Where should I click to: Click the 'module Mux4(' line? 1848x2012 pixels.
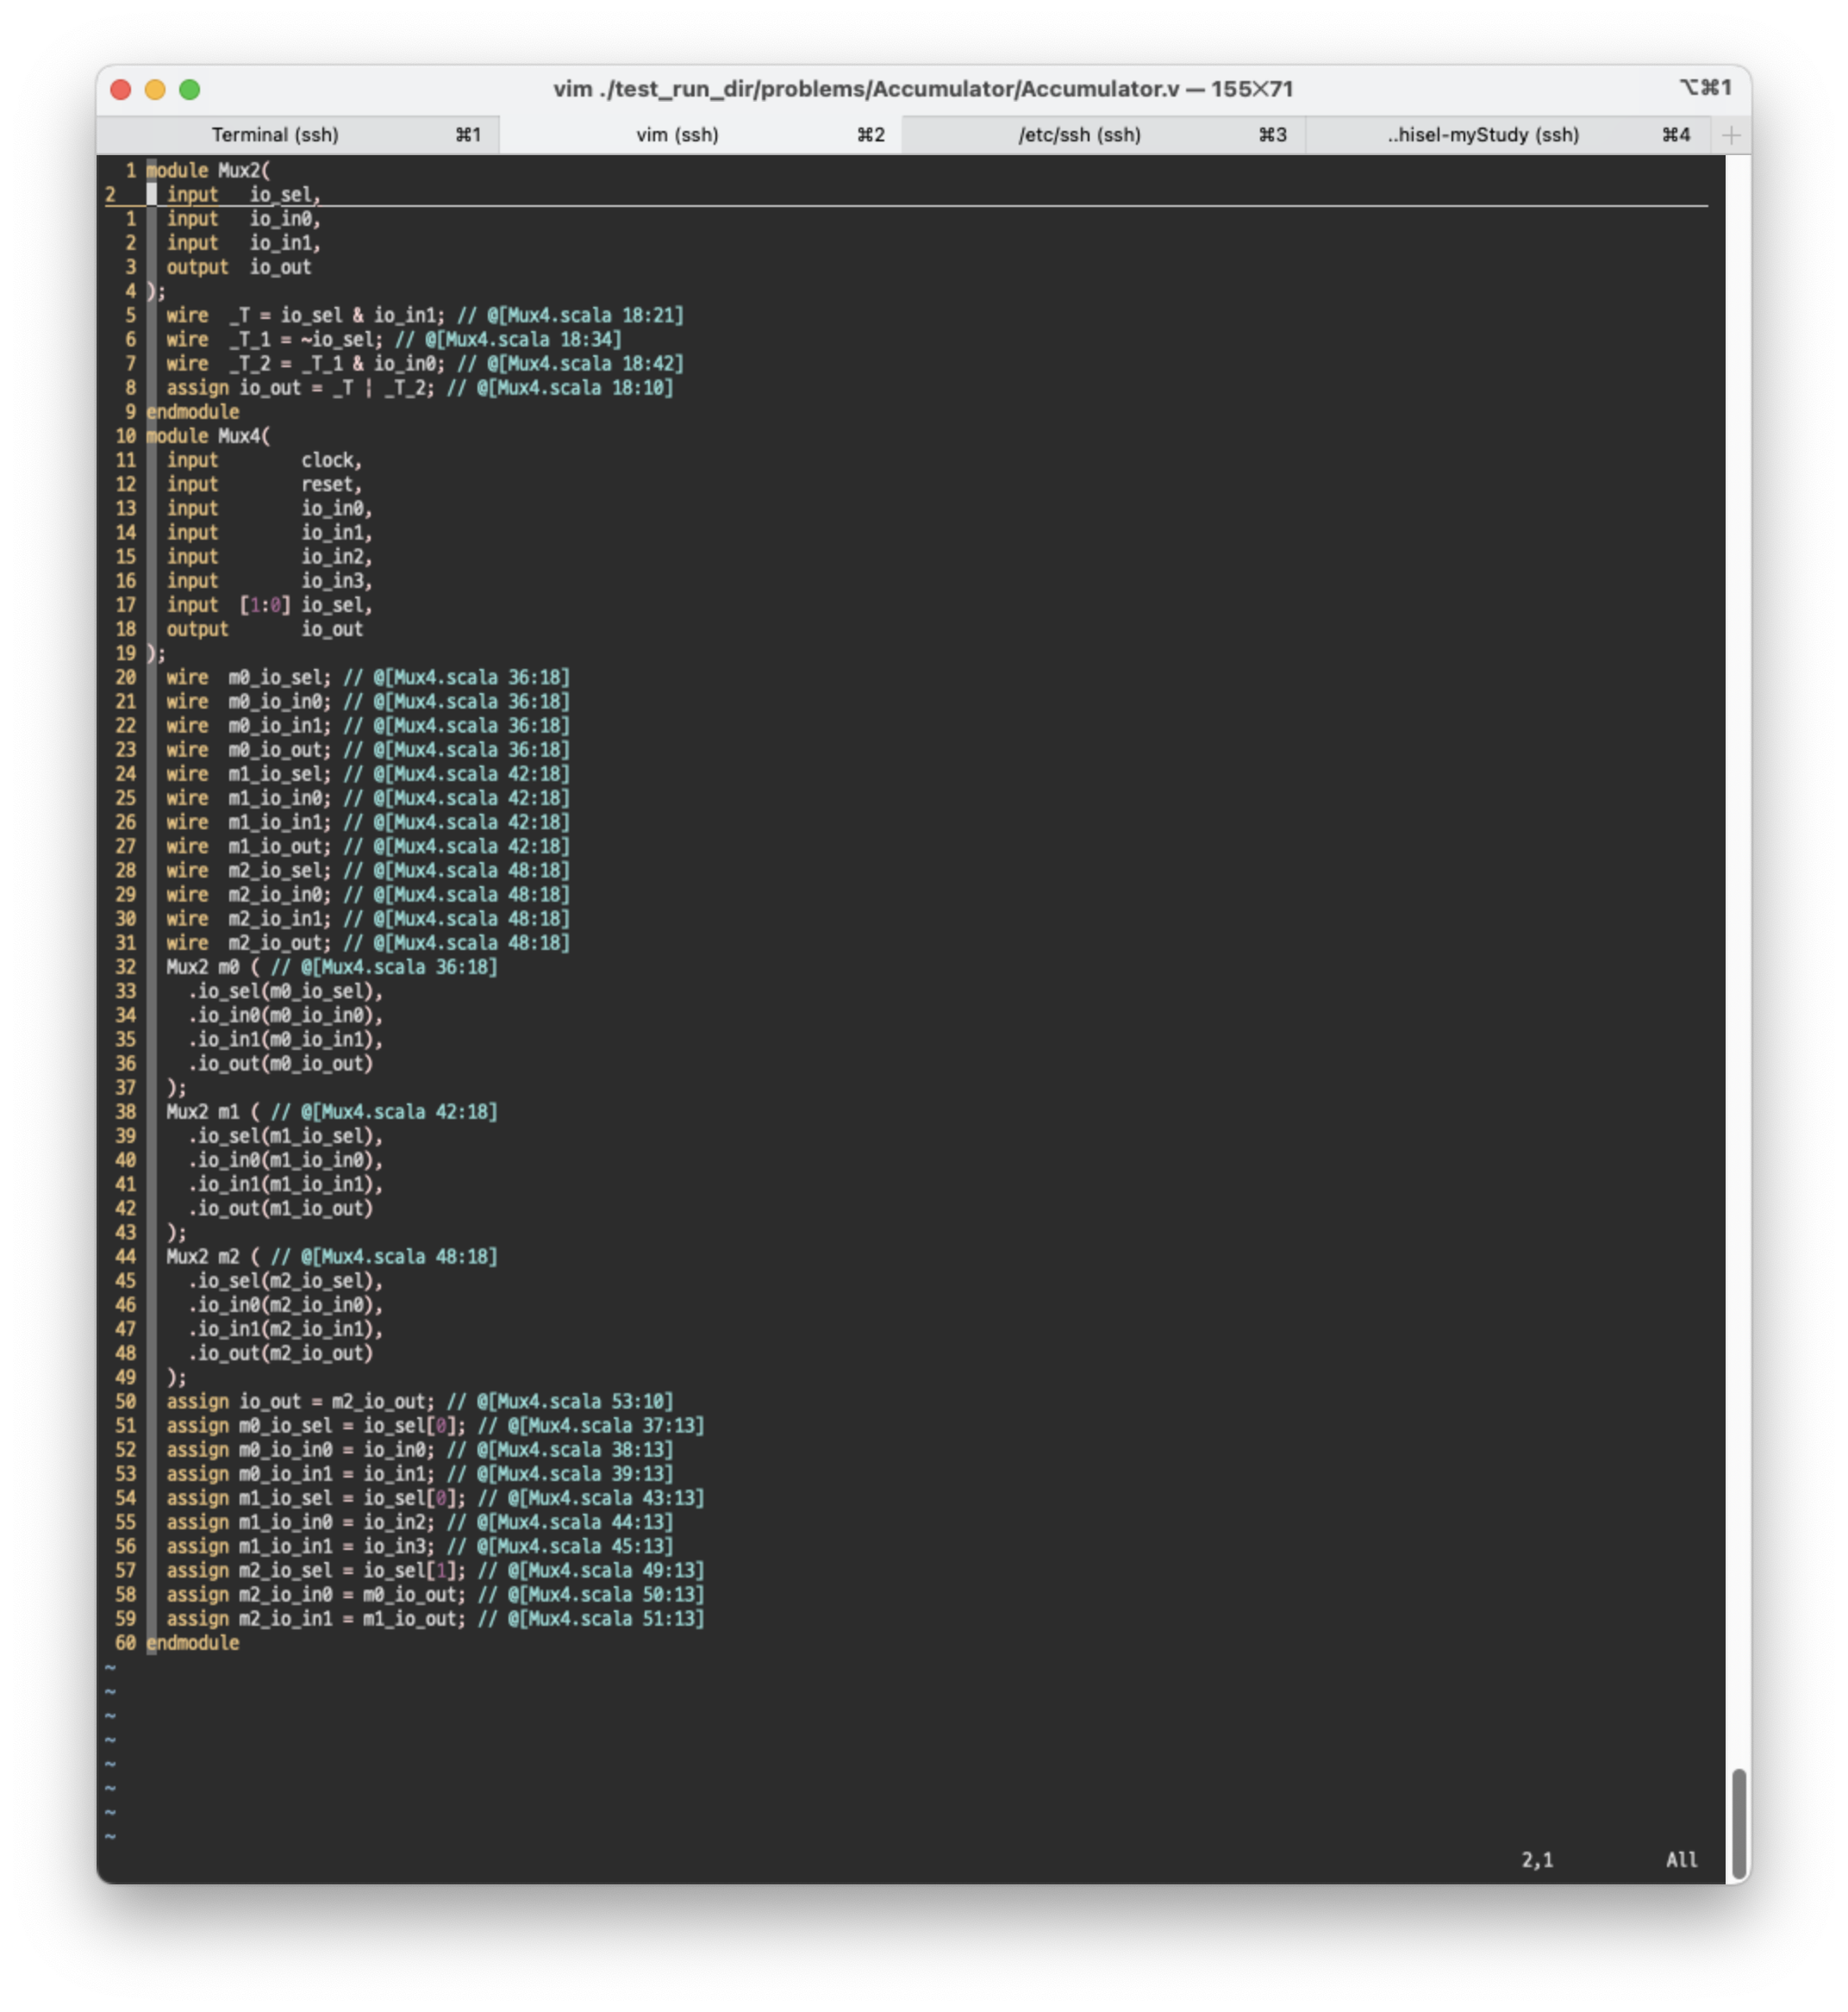pos(208,436)
